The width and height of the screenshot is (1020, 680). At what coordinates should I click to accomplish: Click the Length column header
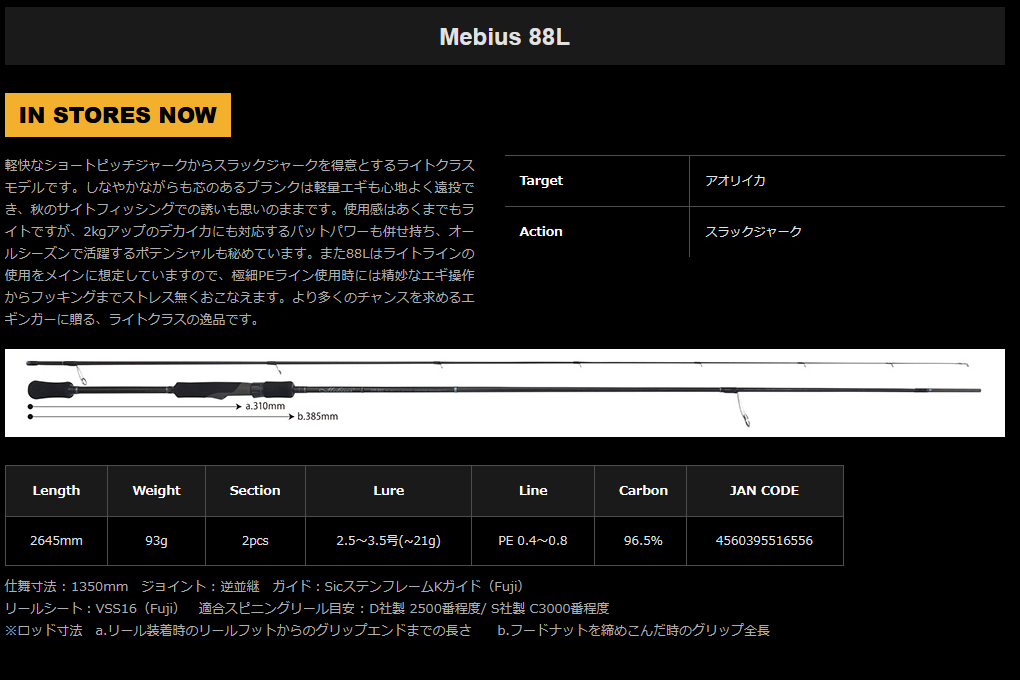pyautogui.click(x=57, y=491)
